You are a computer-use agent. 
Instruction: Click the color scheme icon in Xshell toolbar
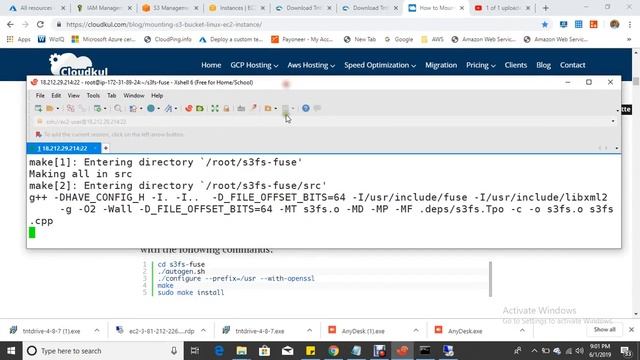coord(133,108)
